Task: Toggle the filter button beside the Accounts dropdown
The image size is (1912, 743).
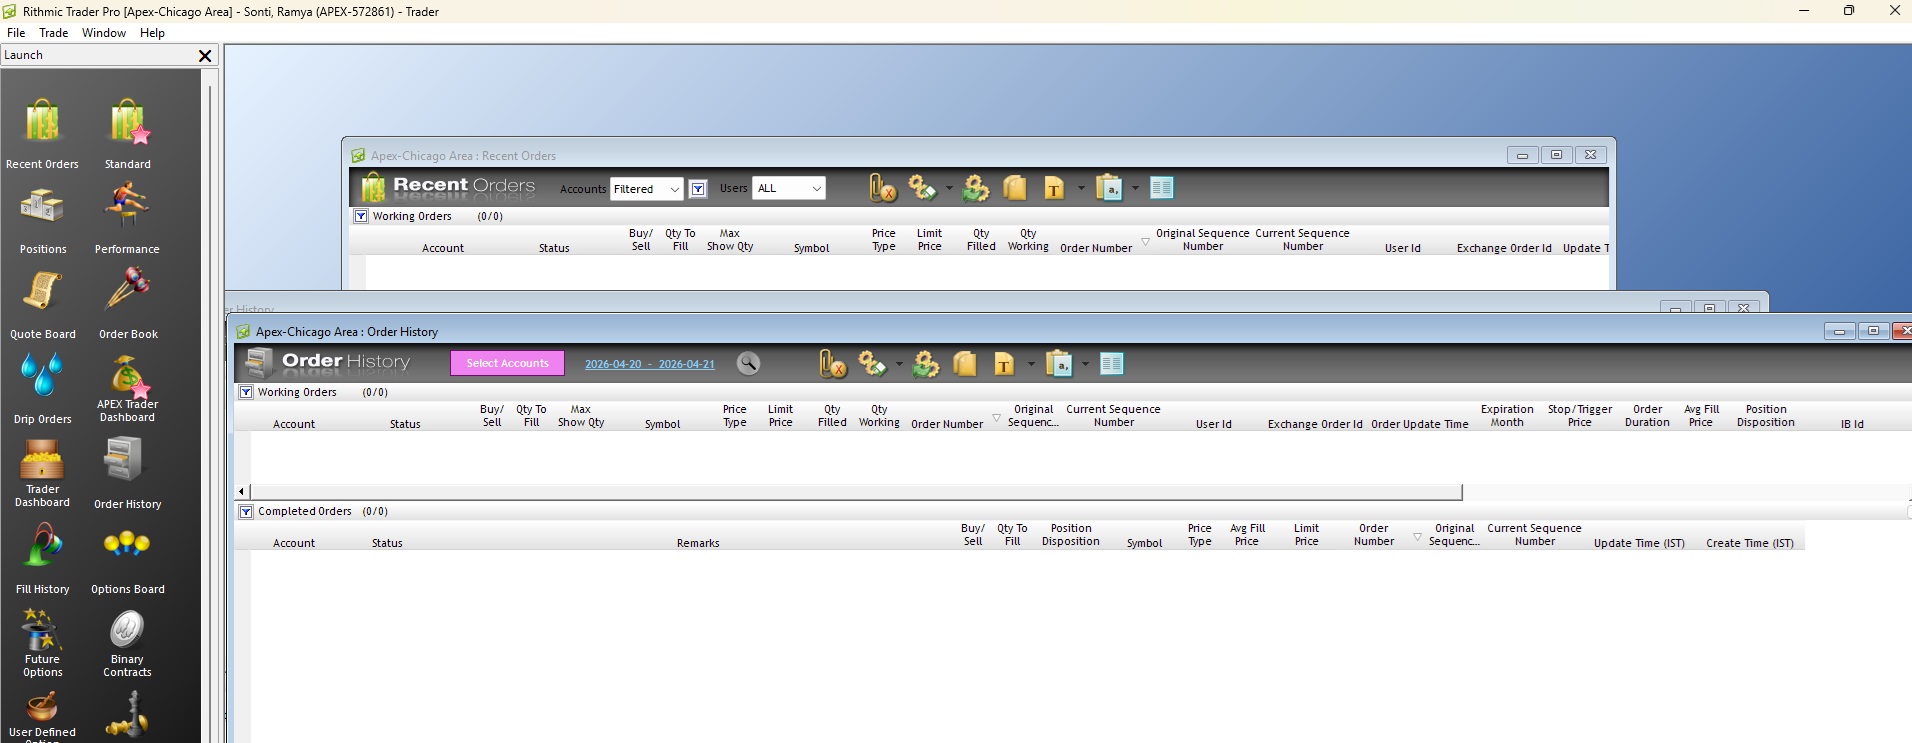Action: coord(698,189)
